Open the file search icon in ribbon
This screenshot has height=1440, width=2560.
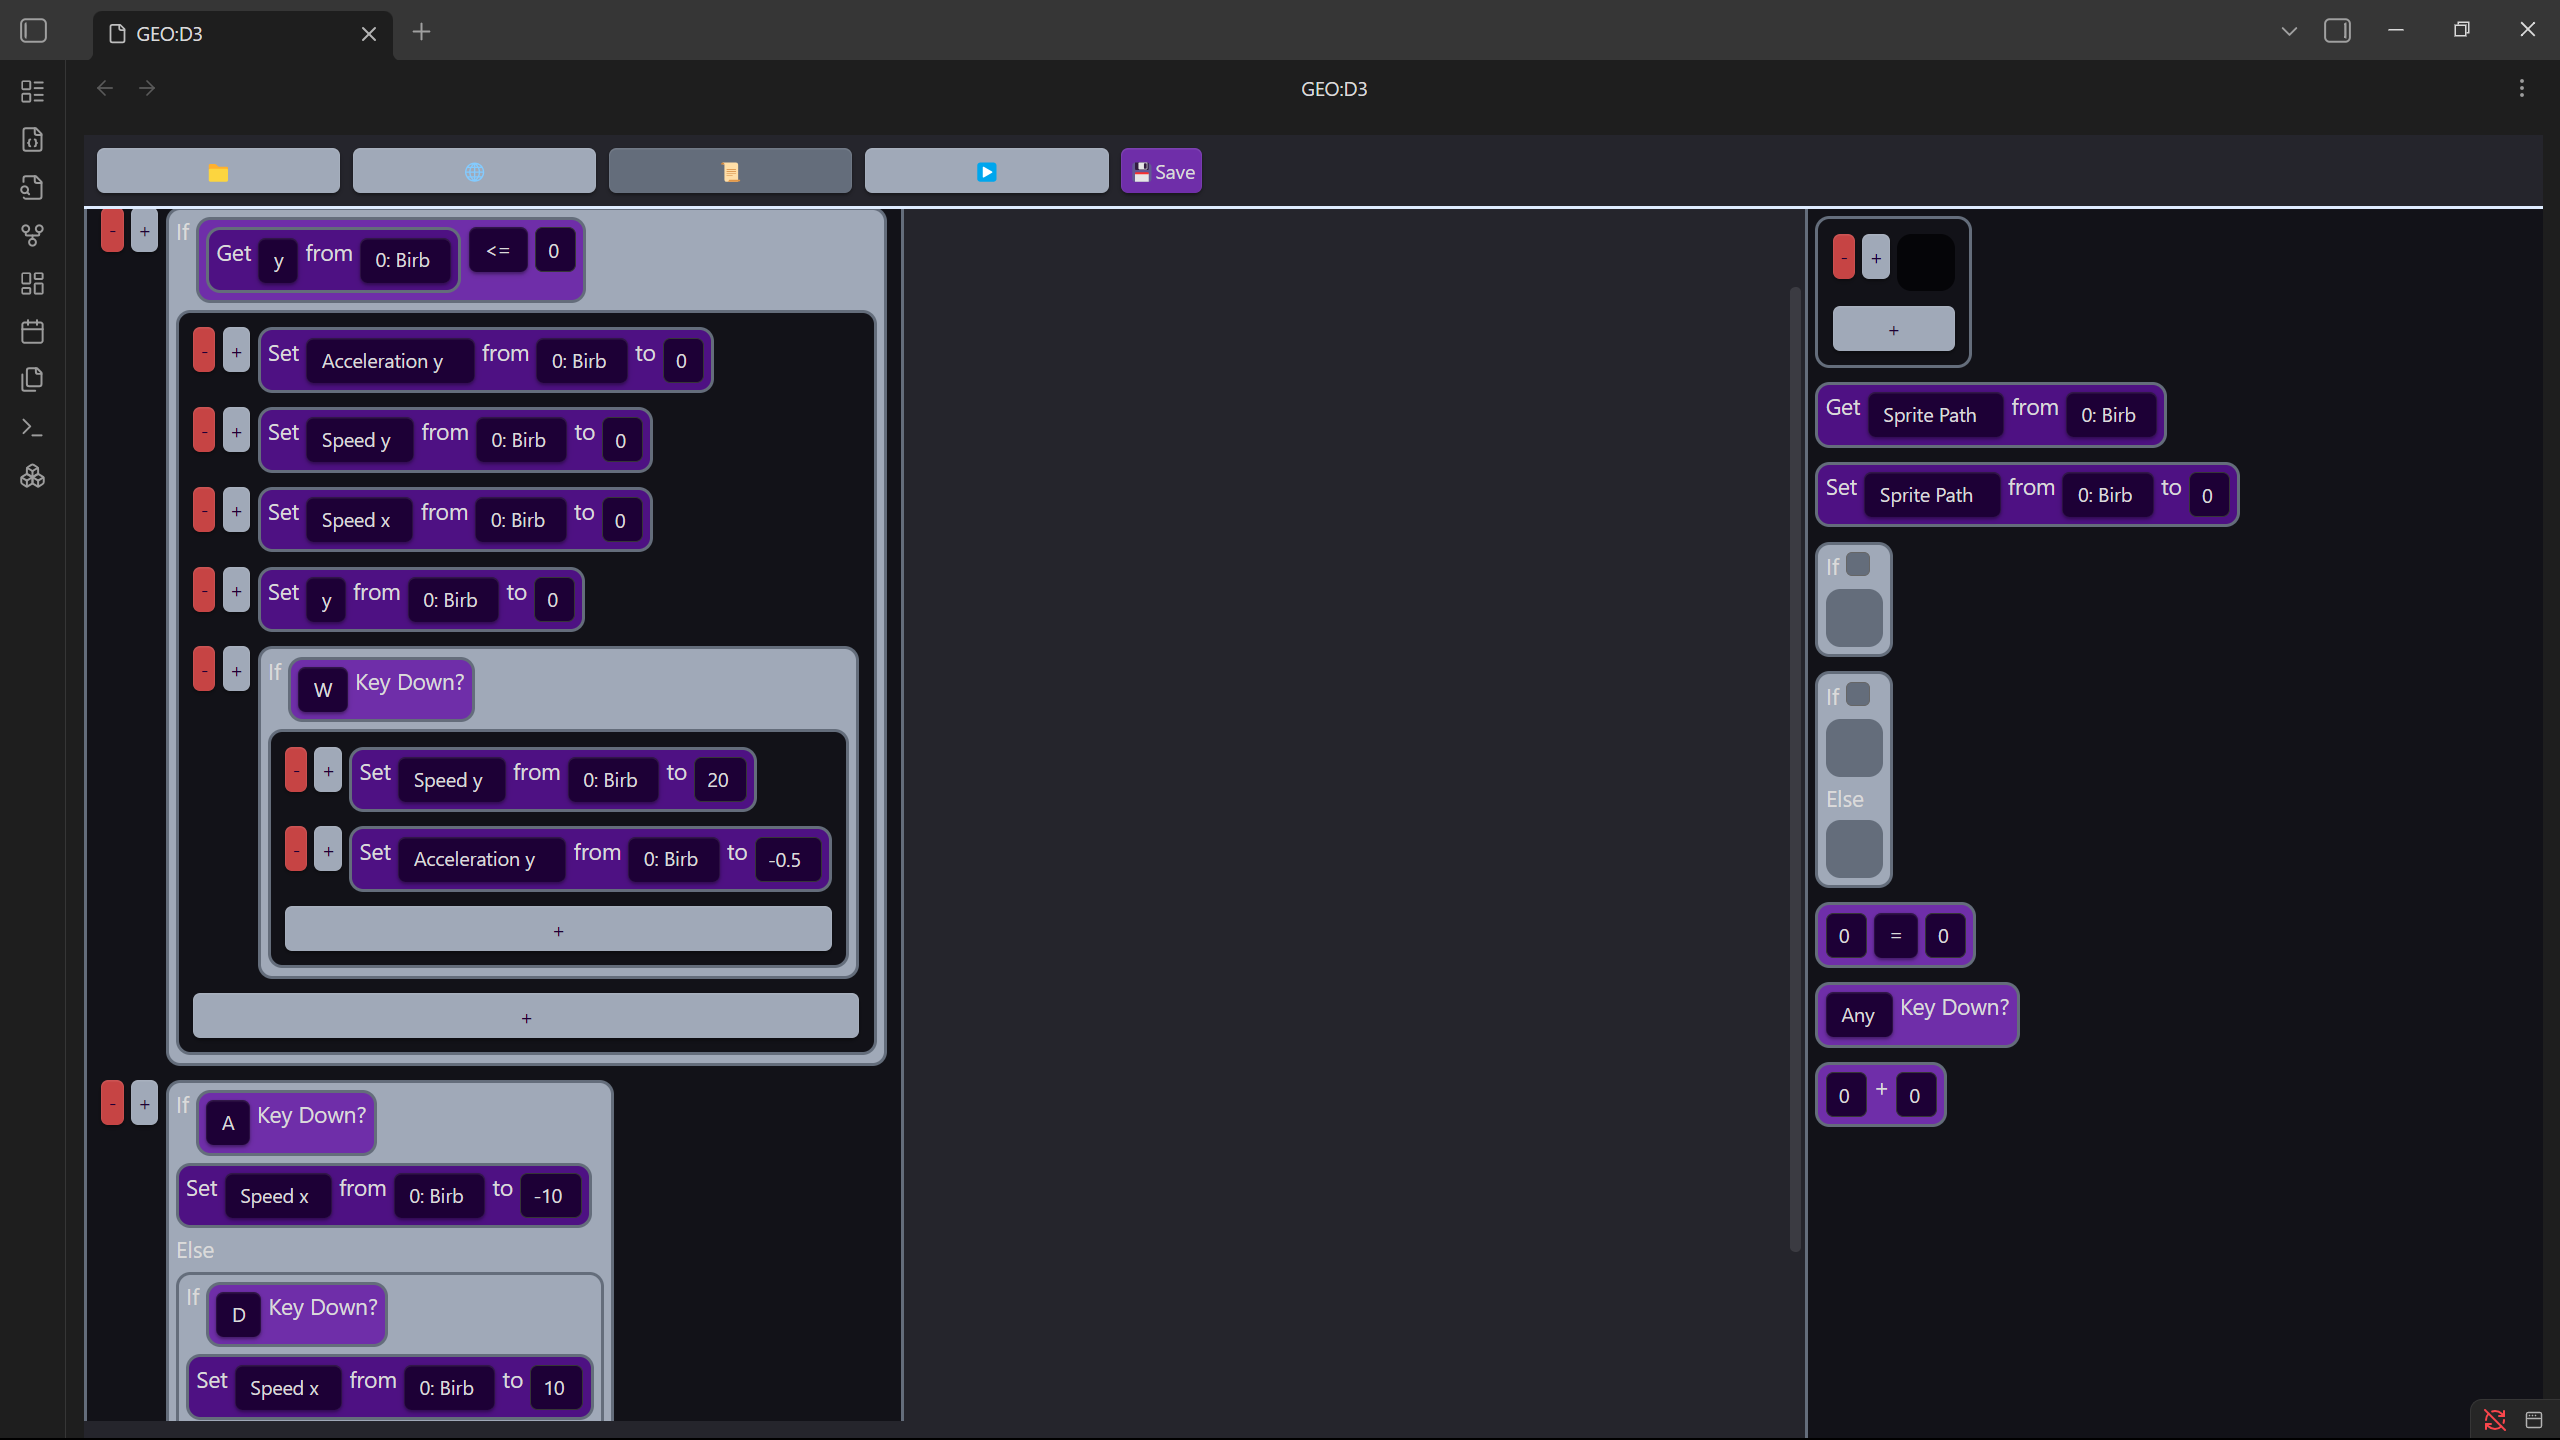pyautogui.click(x=33, y=187)
